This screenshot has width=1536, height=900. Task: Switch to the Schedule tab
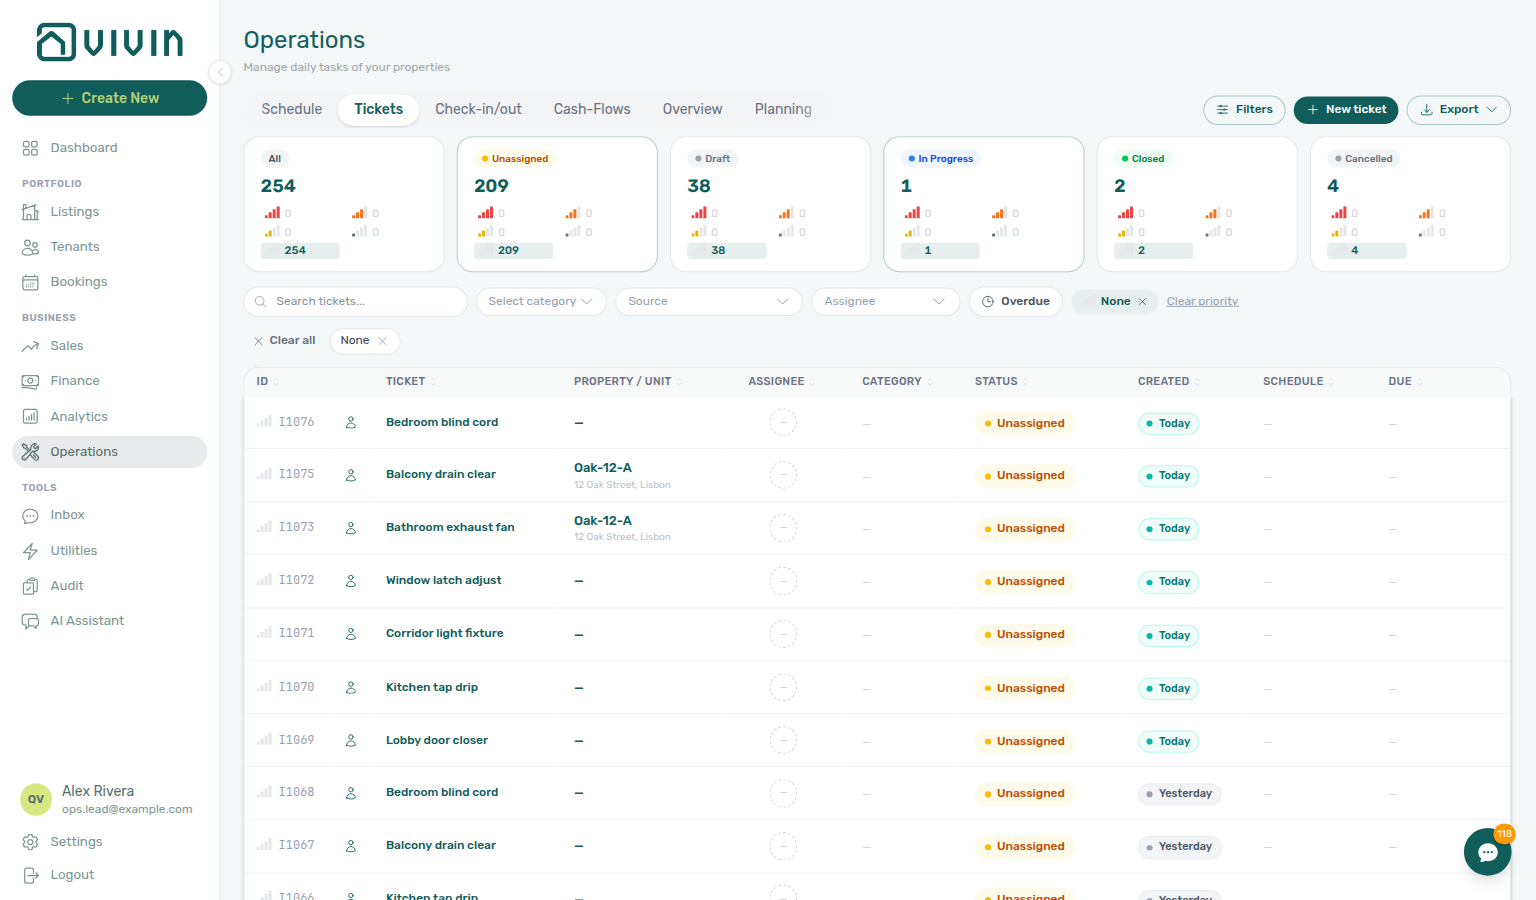pyautogui.click(x=292, y=109)
